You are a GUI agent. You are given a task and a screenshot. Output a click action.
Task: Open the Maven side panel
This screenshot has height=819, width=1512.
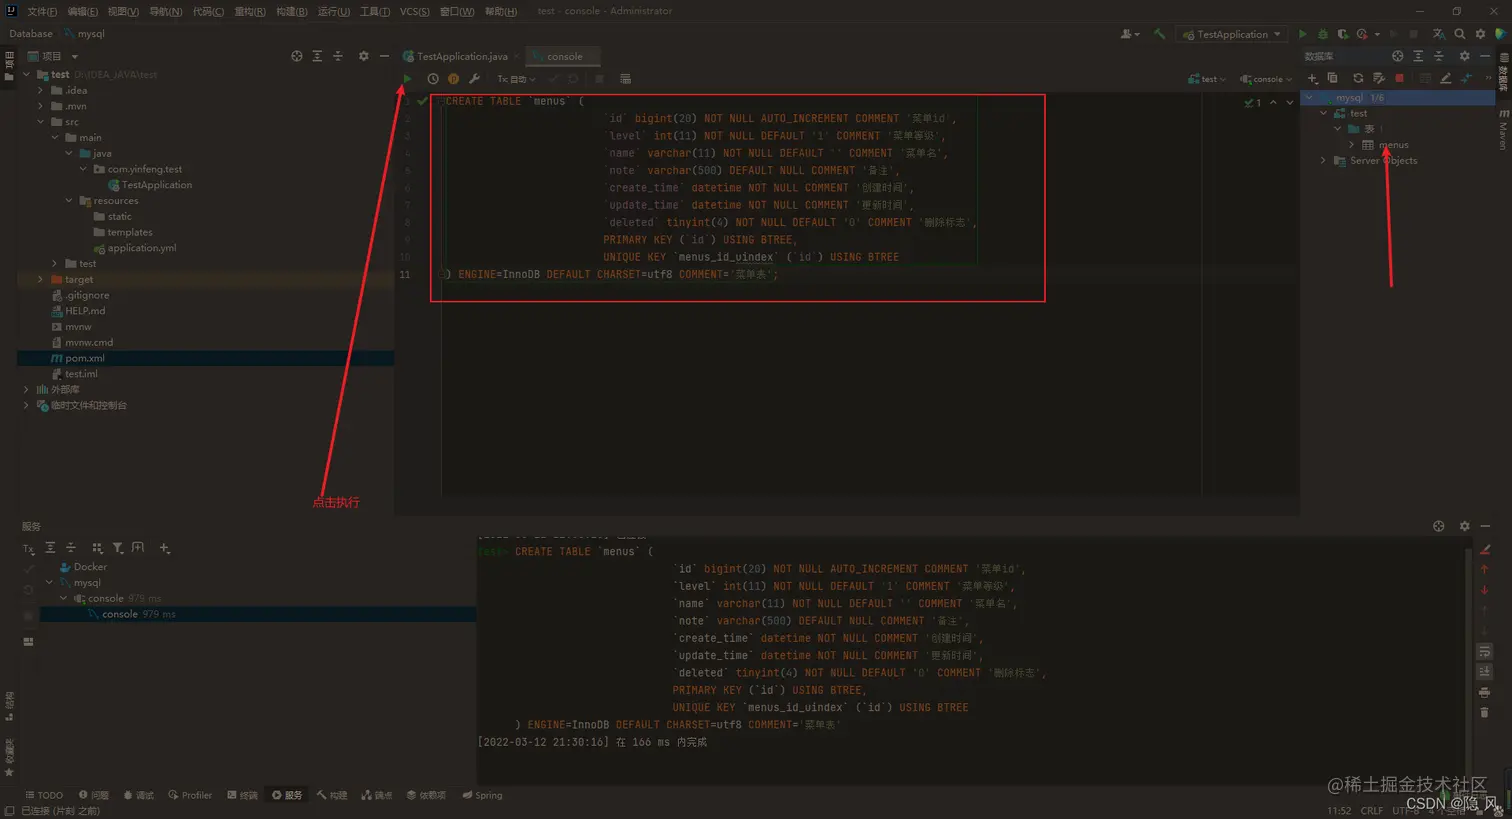pyautogui.click(x=1502, y=130)
